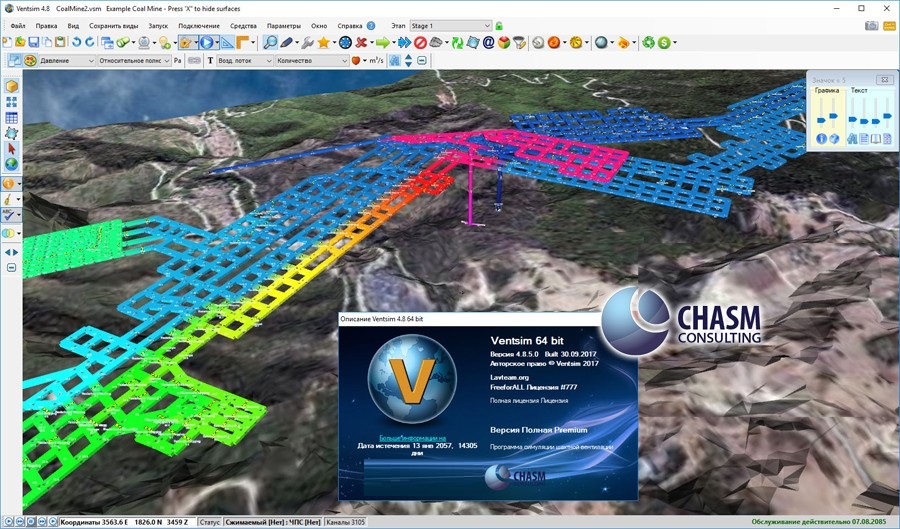
Task: Toggle the binoculars button in data toolbar
Action: click(394, 60)
